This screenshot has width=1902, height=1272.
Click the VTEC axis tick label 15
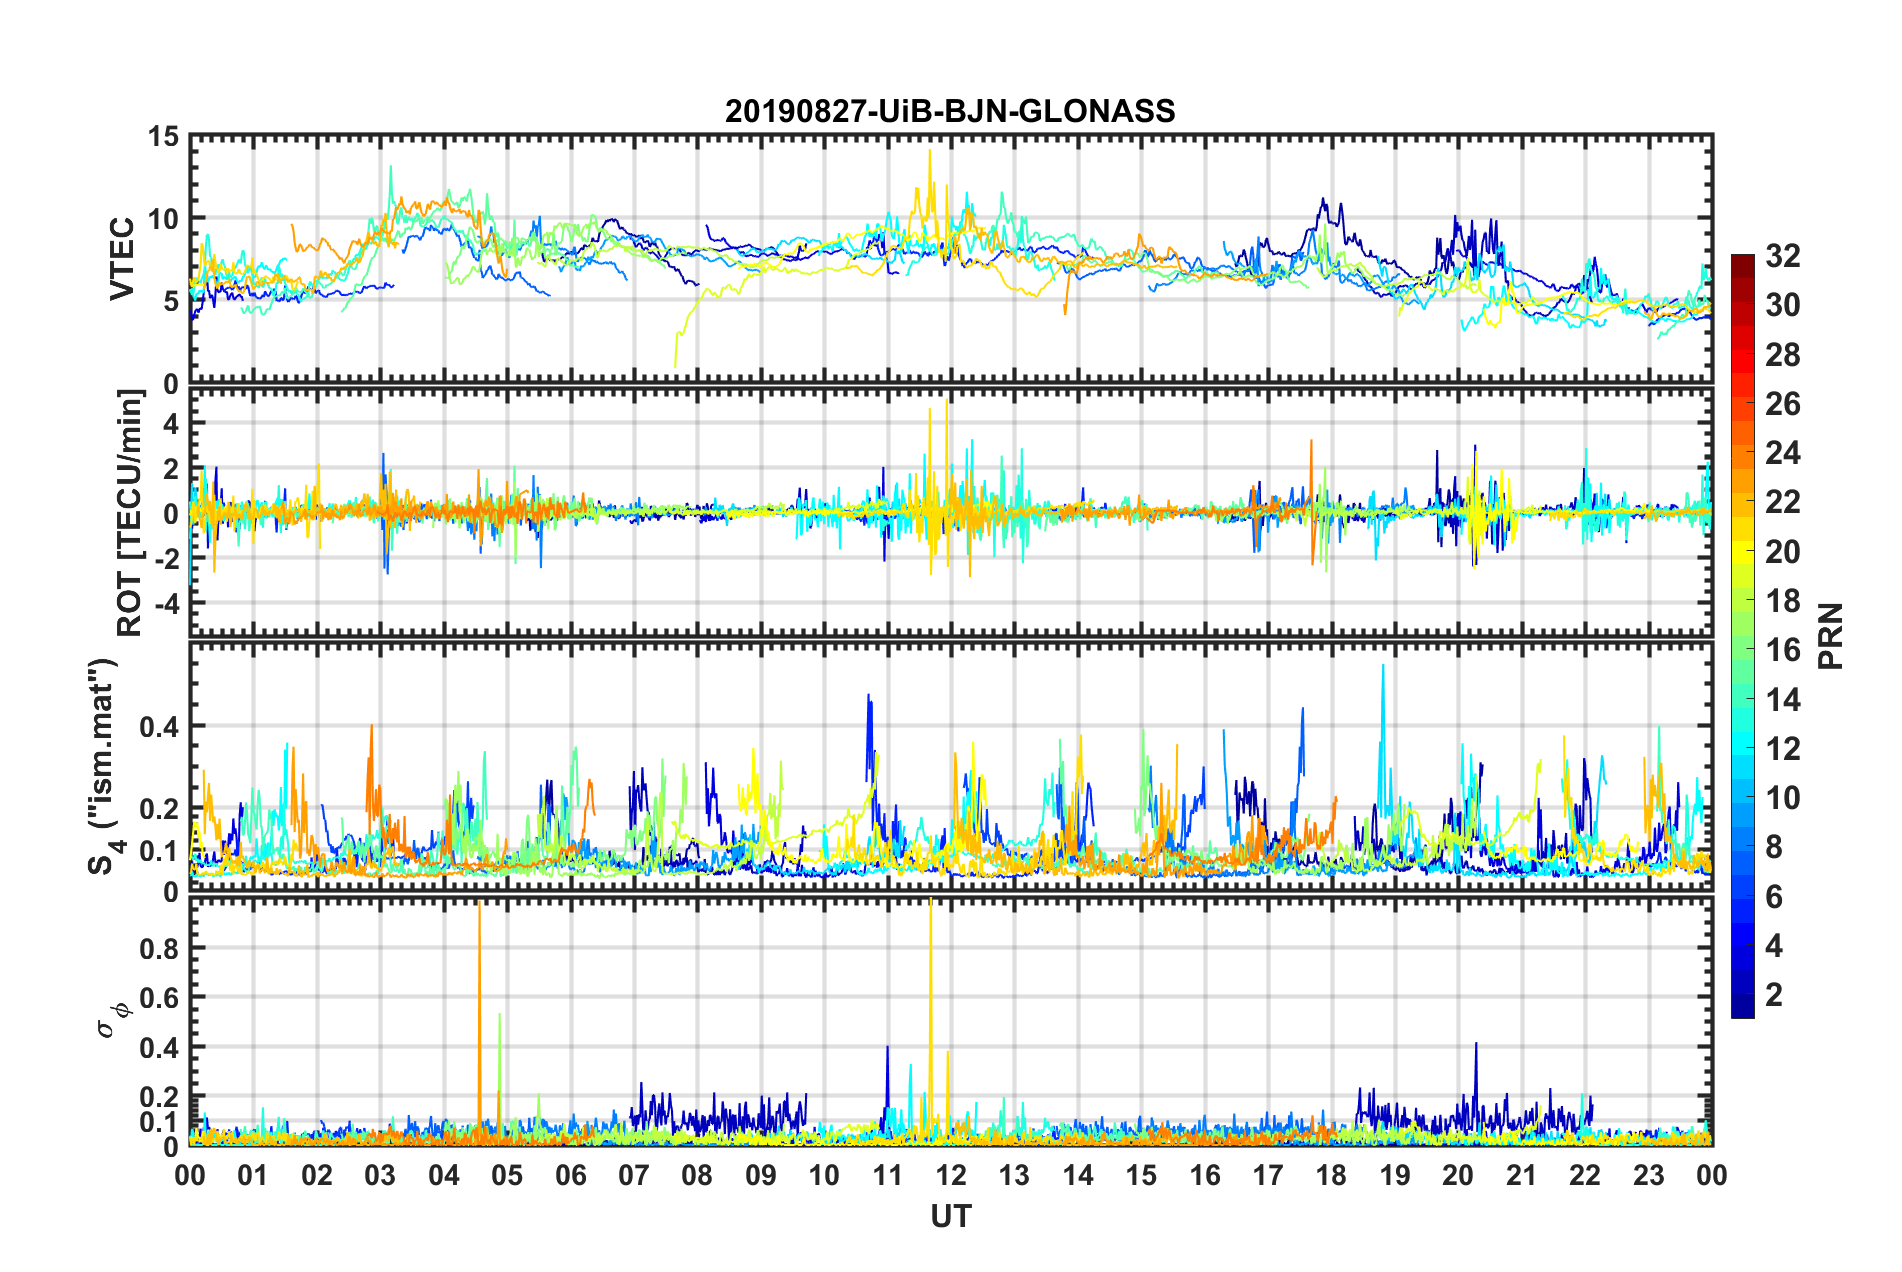(163, 136)
